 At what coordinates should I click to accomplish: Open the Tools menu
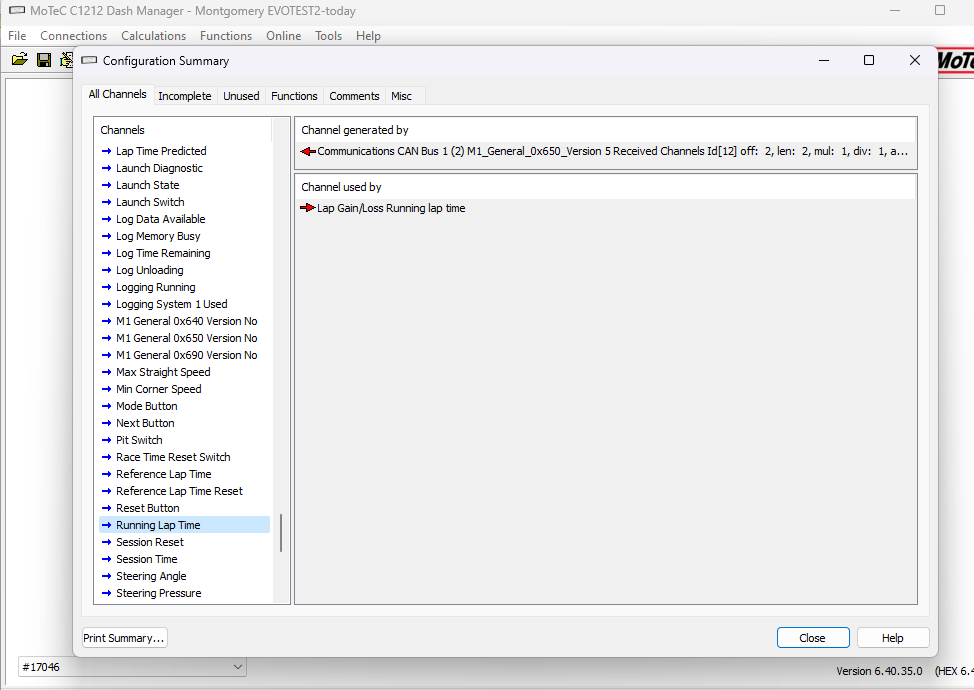[x=328, y=36]
